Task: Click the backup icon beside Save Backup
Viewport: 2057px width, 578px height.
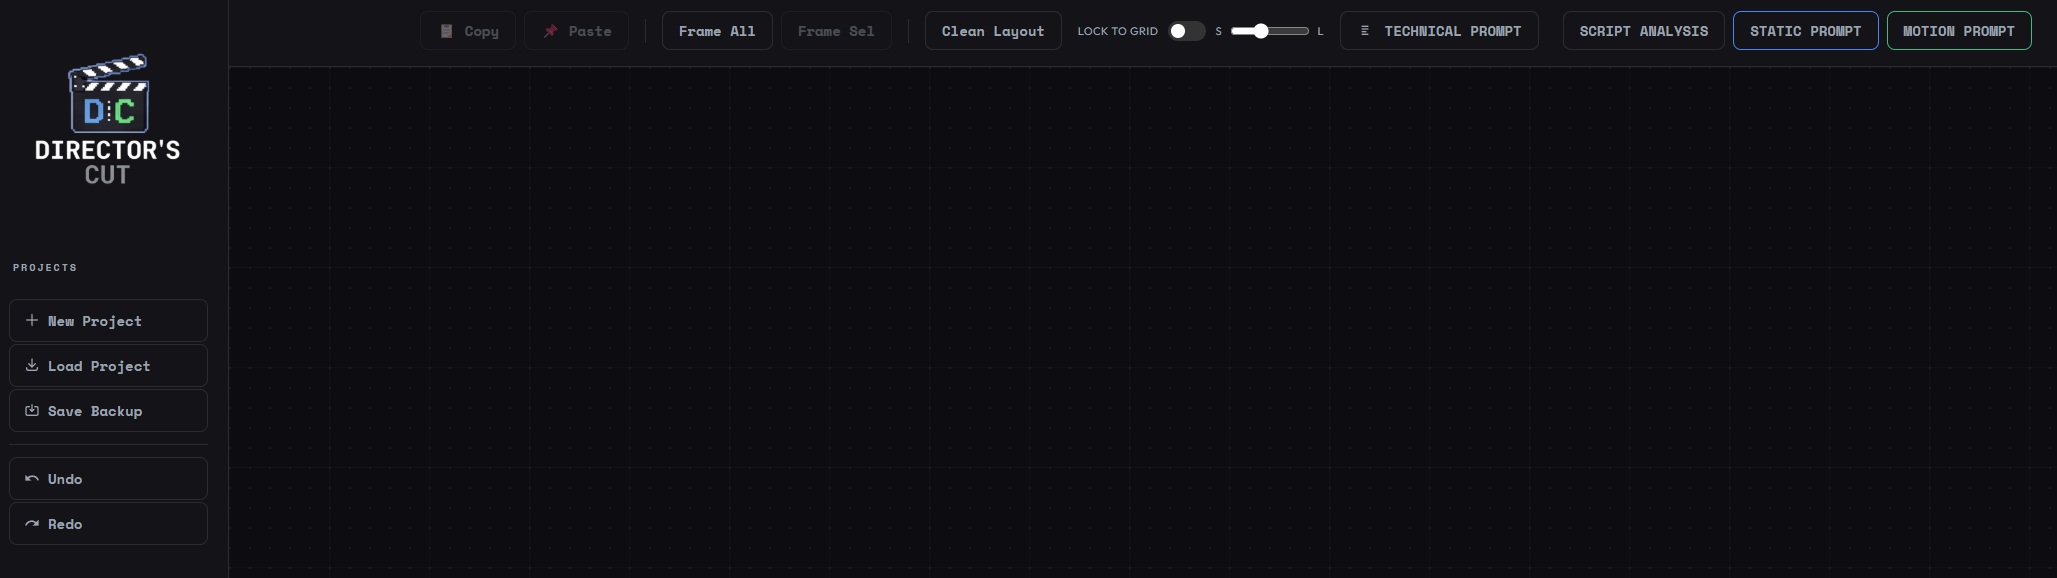Action: click(x=32, y=410)
